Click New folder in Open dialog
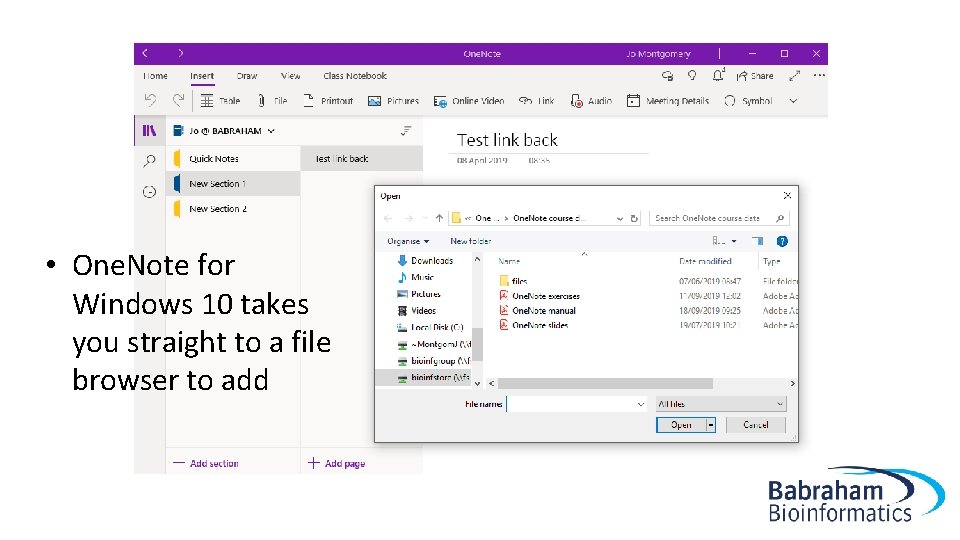This screenshot has width=960, height=540. point(470,241)
